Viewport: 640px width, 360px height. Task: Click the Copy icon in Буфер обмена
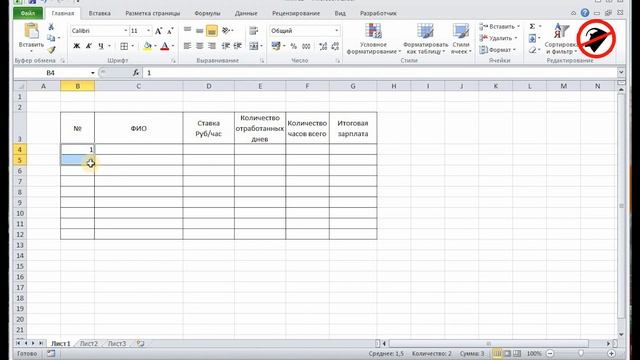coord(51,38)
